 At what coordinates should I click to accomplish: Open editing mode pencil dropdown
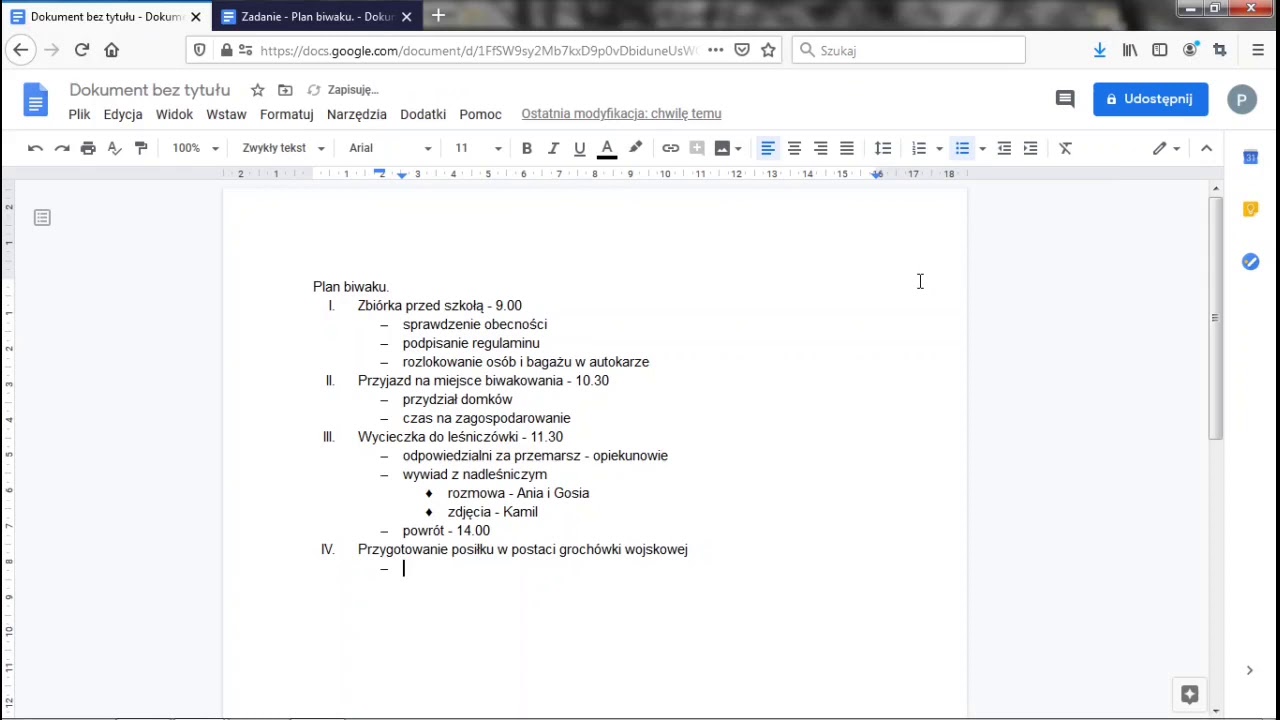coord(1166,148)
